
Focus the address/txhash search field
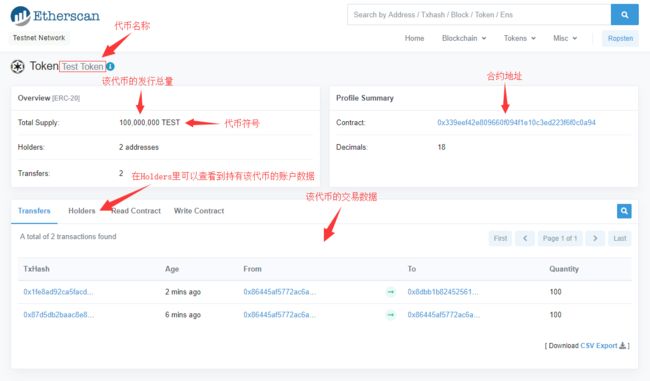[x=479, y=15]
